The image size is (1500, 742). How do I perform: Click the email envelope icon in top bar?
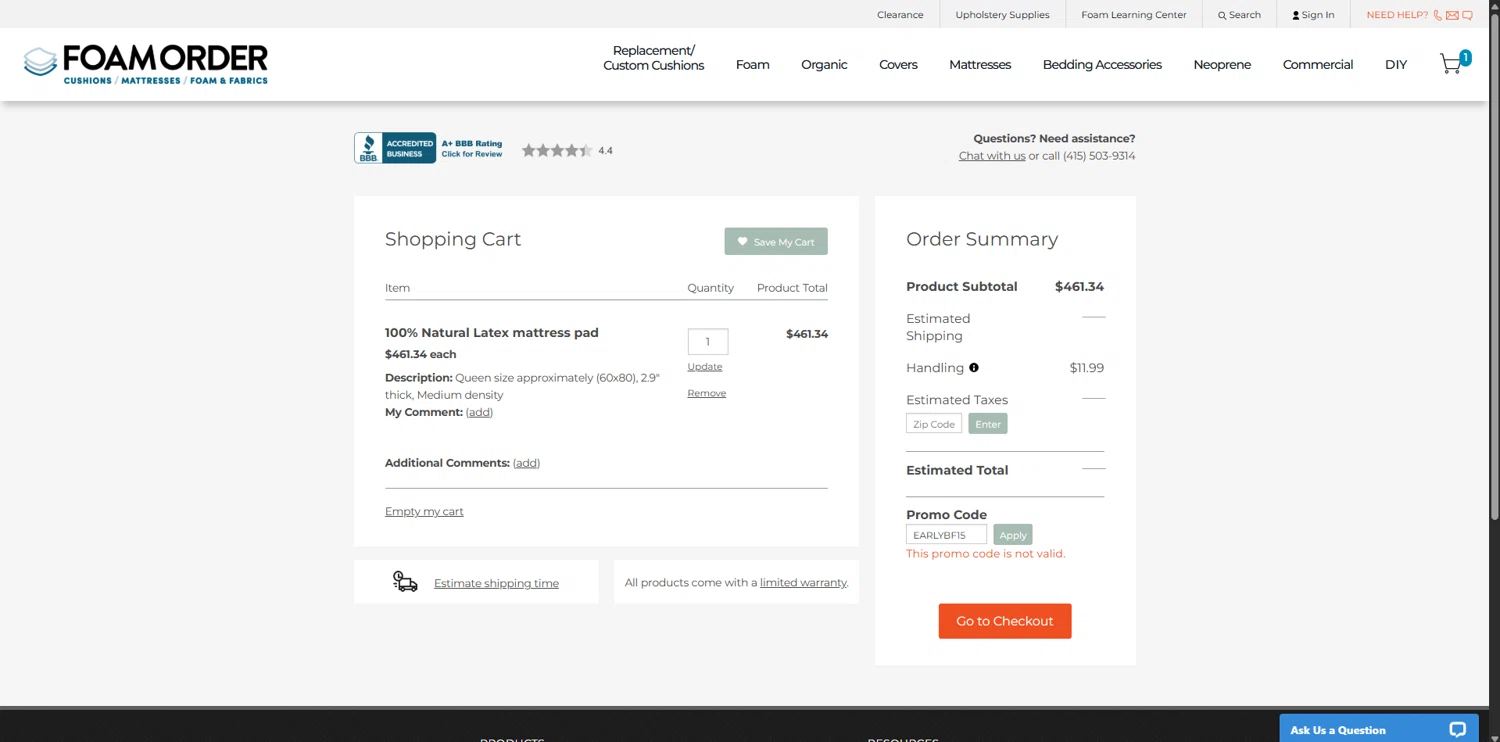coord(1452,15)
